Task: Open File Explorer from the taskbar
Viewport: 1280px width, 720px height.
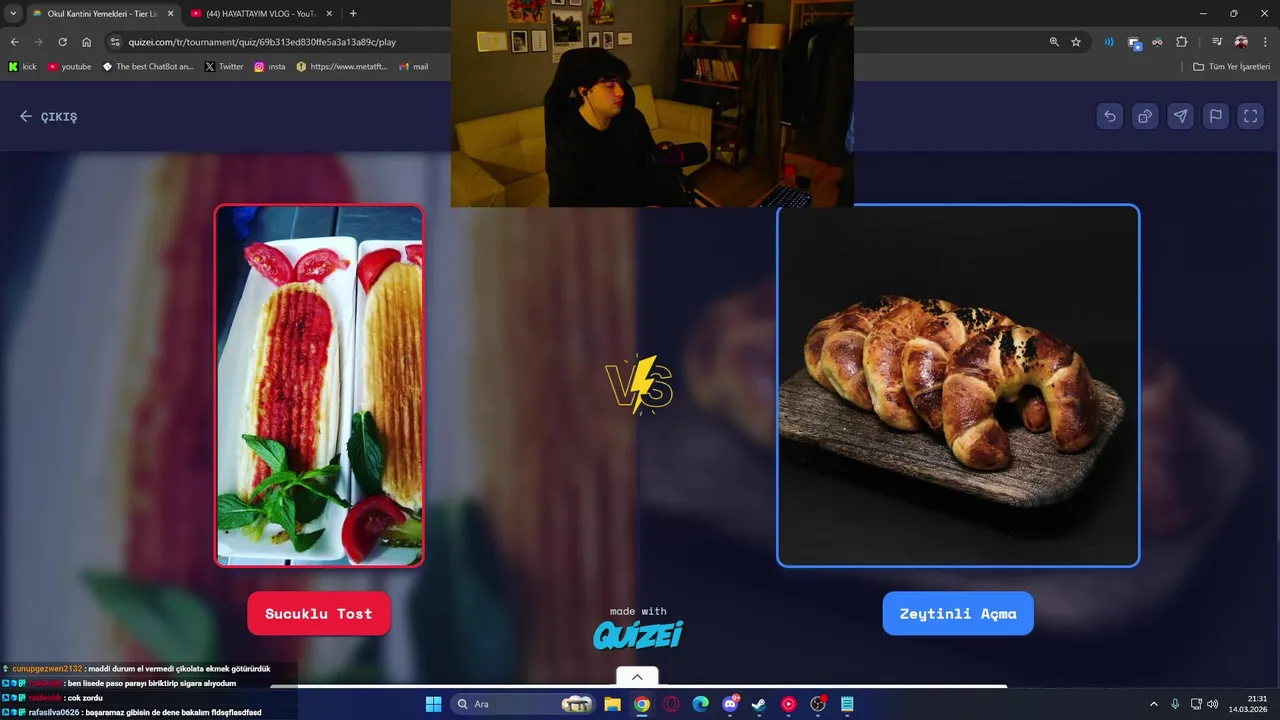Action: click(612, 704)
